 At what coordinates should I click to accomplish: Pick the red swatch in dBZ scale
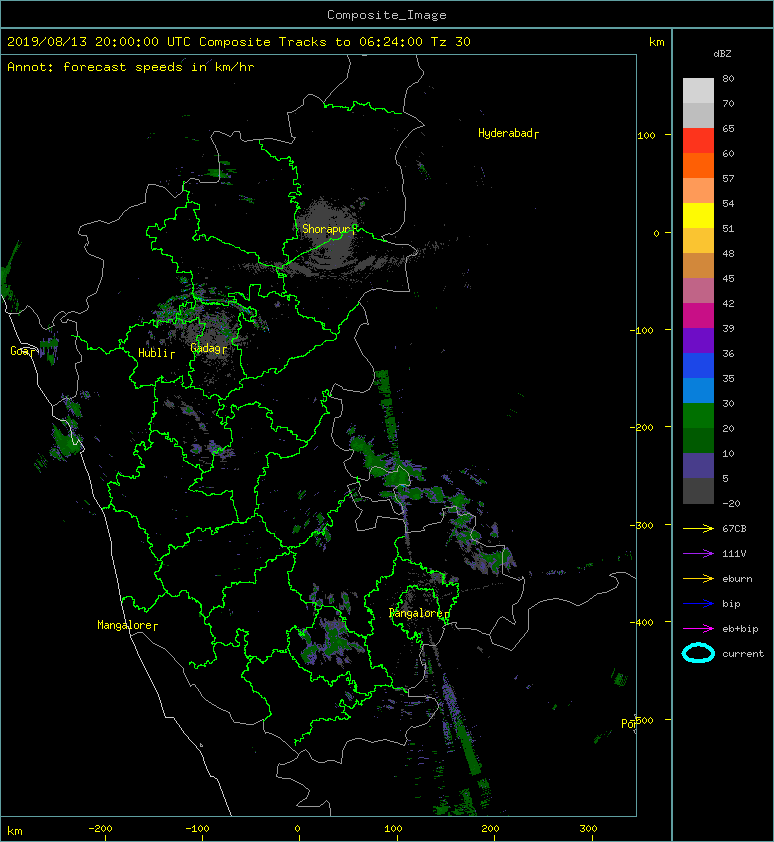click(x=698, y=141)
